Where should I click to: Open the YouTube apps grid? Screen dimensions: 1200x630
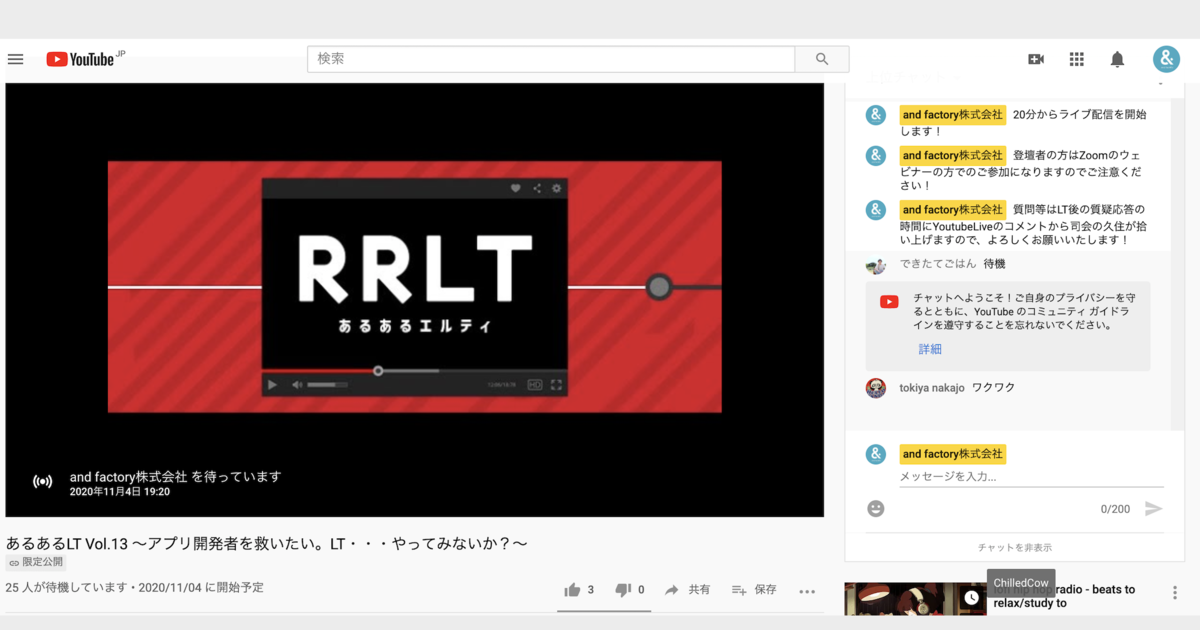tap(1077, 59)
